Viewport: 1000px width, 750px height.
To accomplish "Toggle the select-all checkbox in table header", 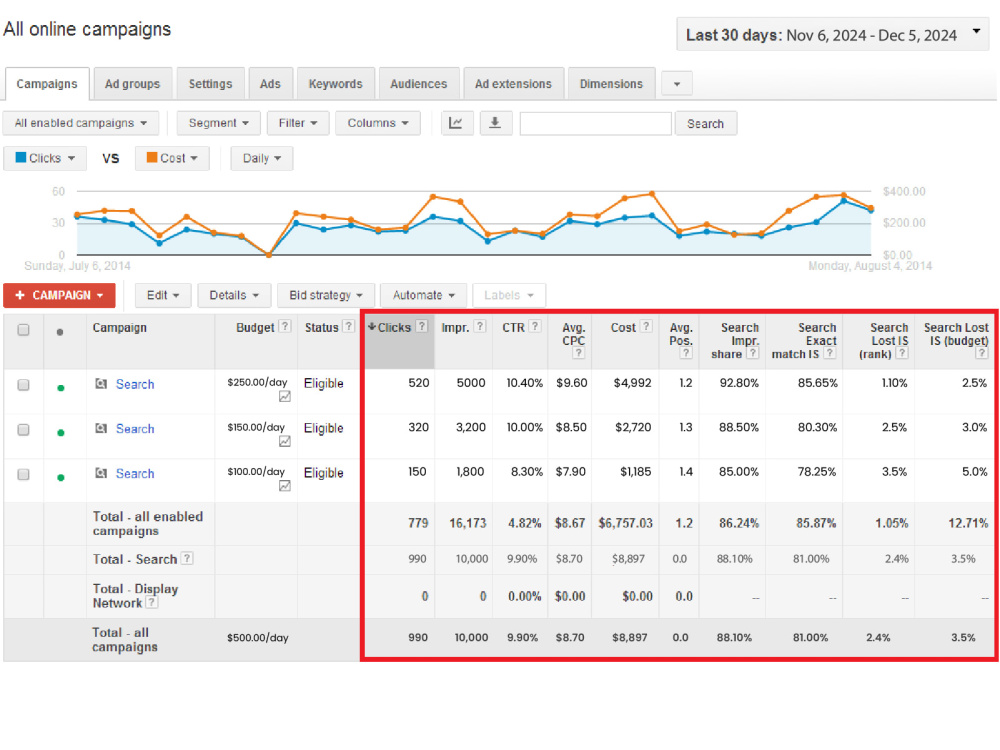I will click(x=24, y=330).
